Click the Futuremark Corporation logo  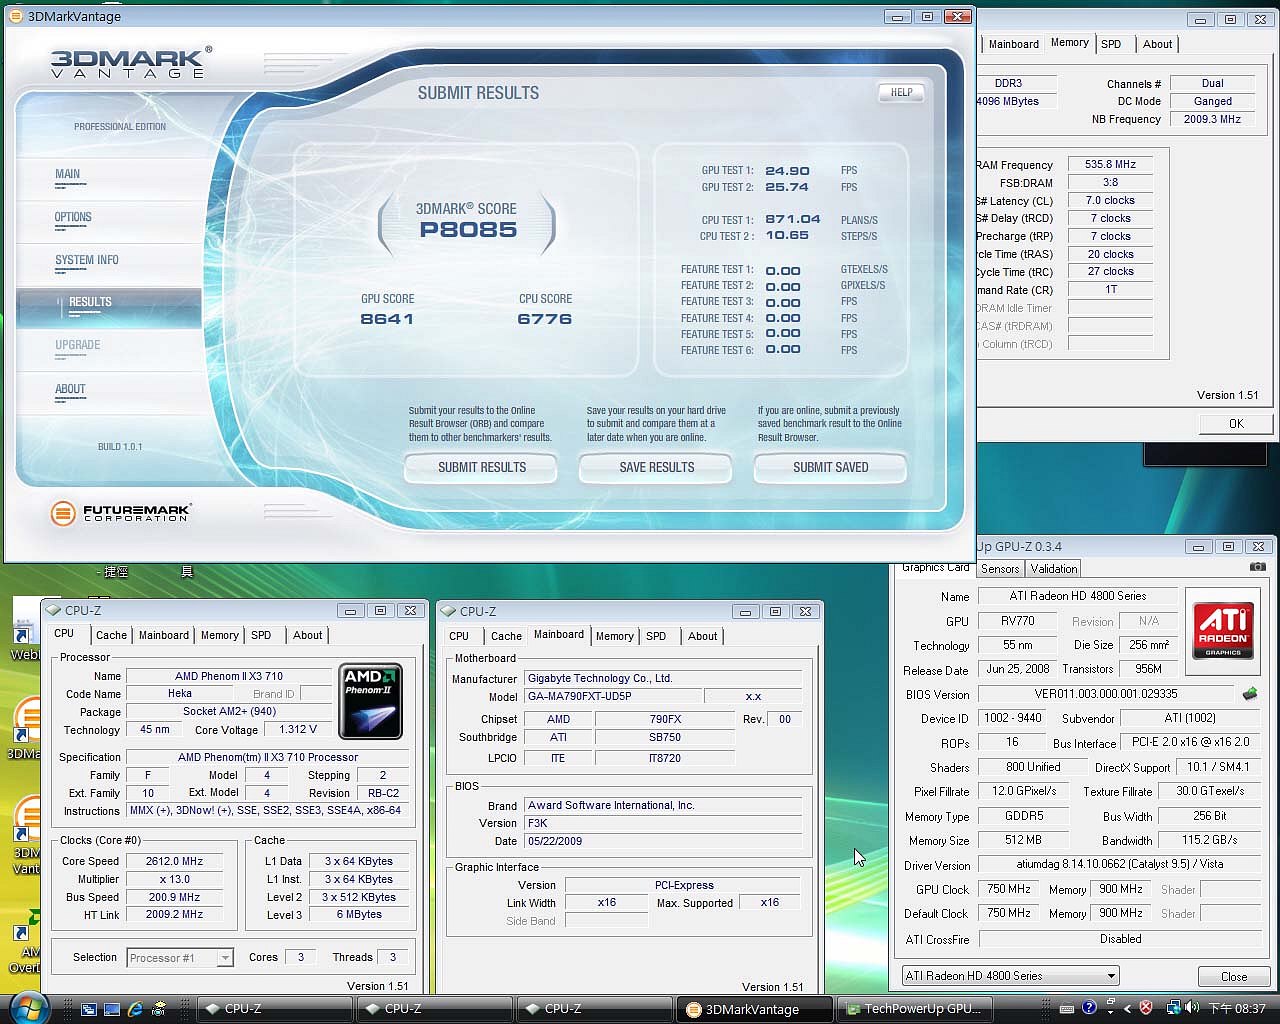[120, 513]
